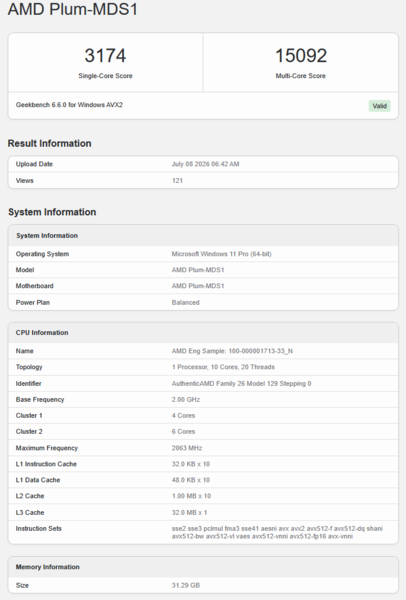The width and height of the screenshot is (406, 600).
Task: Click the Maximum Frequency label
Action: [x=47, y=448]
